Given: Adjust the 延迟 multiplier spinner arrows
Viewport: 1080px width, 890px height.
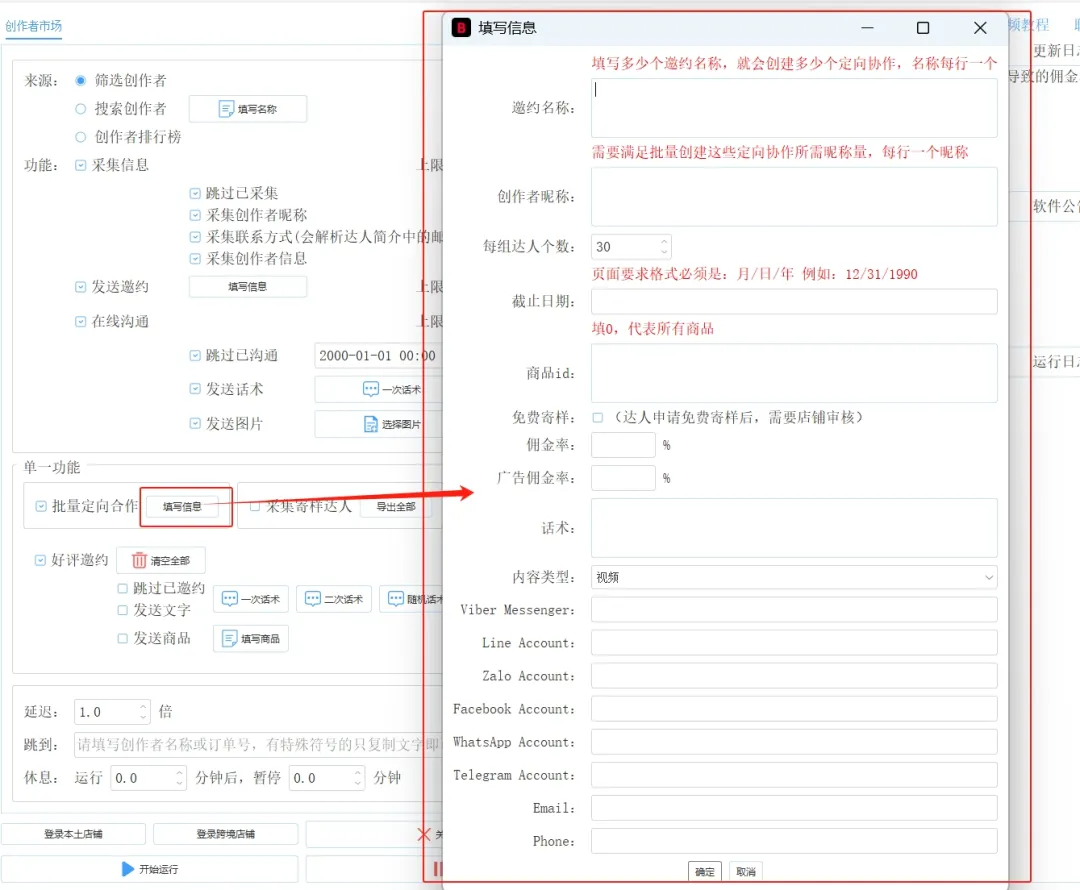Looking at the screenshot, I should click(x=143, y=712).
